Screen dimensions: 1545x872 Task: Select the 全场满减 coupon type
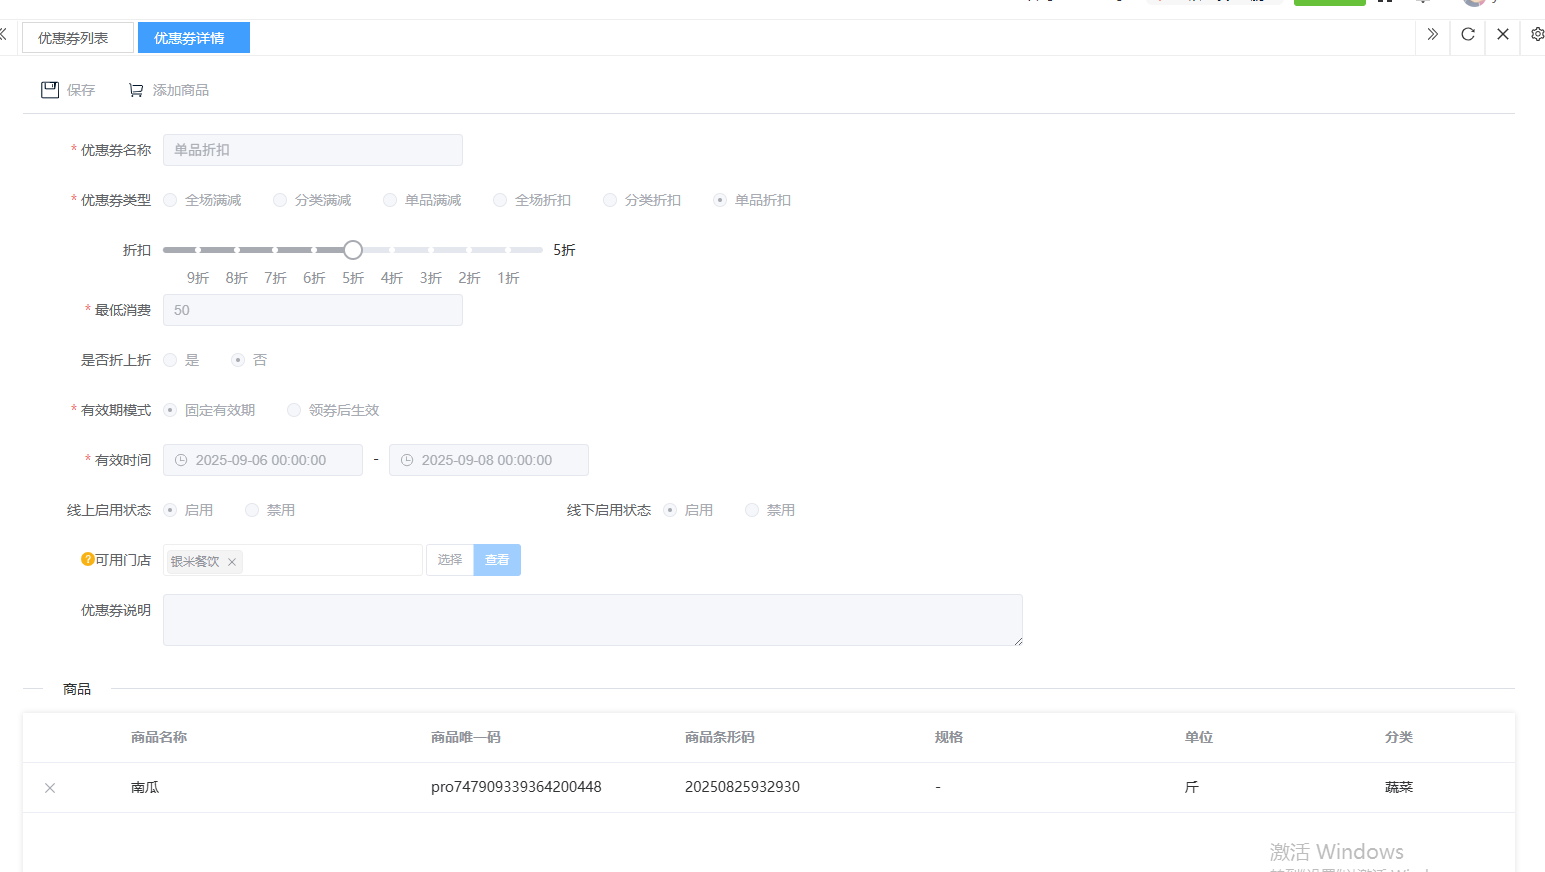[171, 200]
